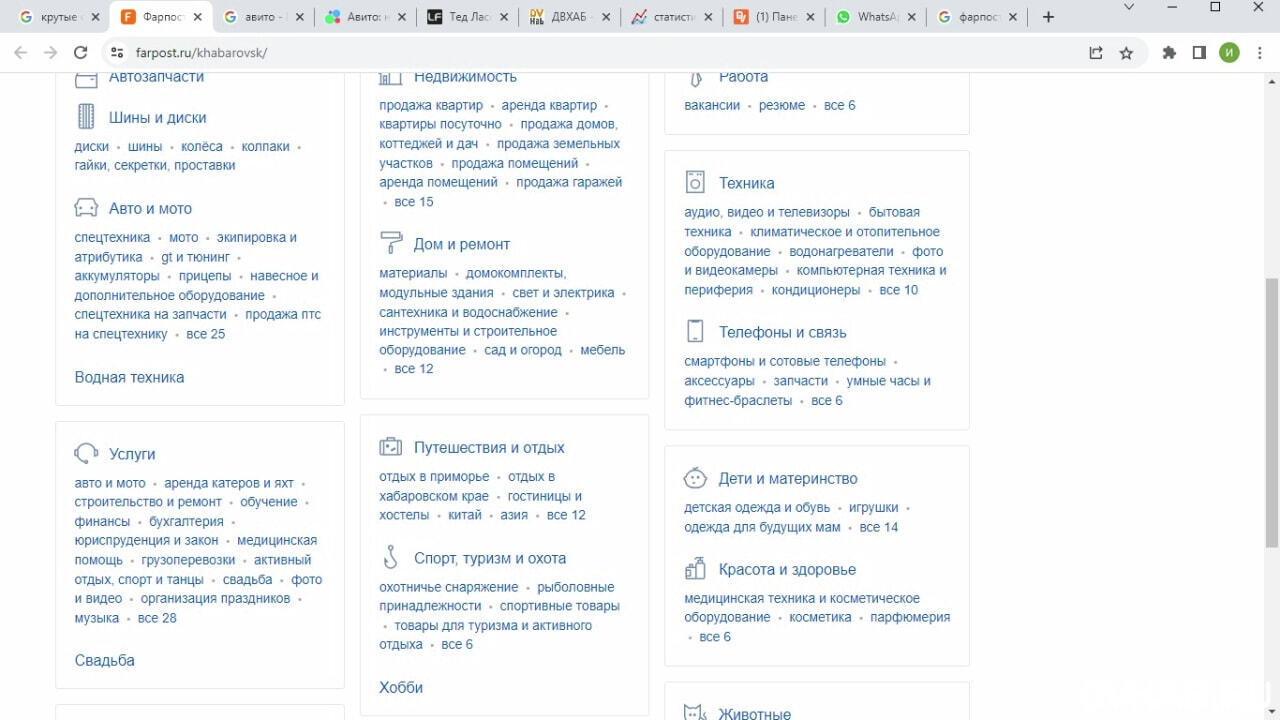Screen dimensions: 1280x720
Task: Toggle the browser side panel icon
Action: 1199,53
